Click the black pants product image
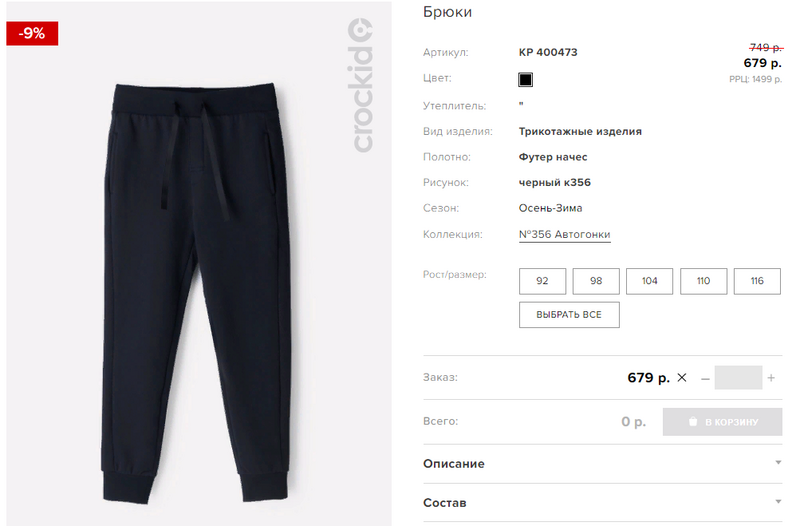Image resolution: width=800 pixels, height=526 pixels. (196, 293)
